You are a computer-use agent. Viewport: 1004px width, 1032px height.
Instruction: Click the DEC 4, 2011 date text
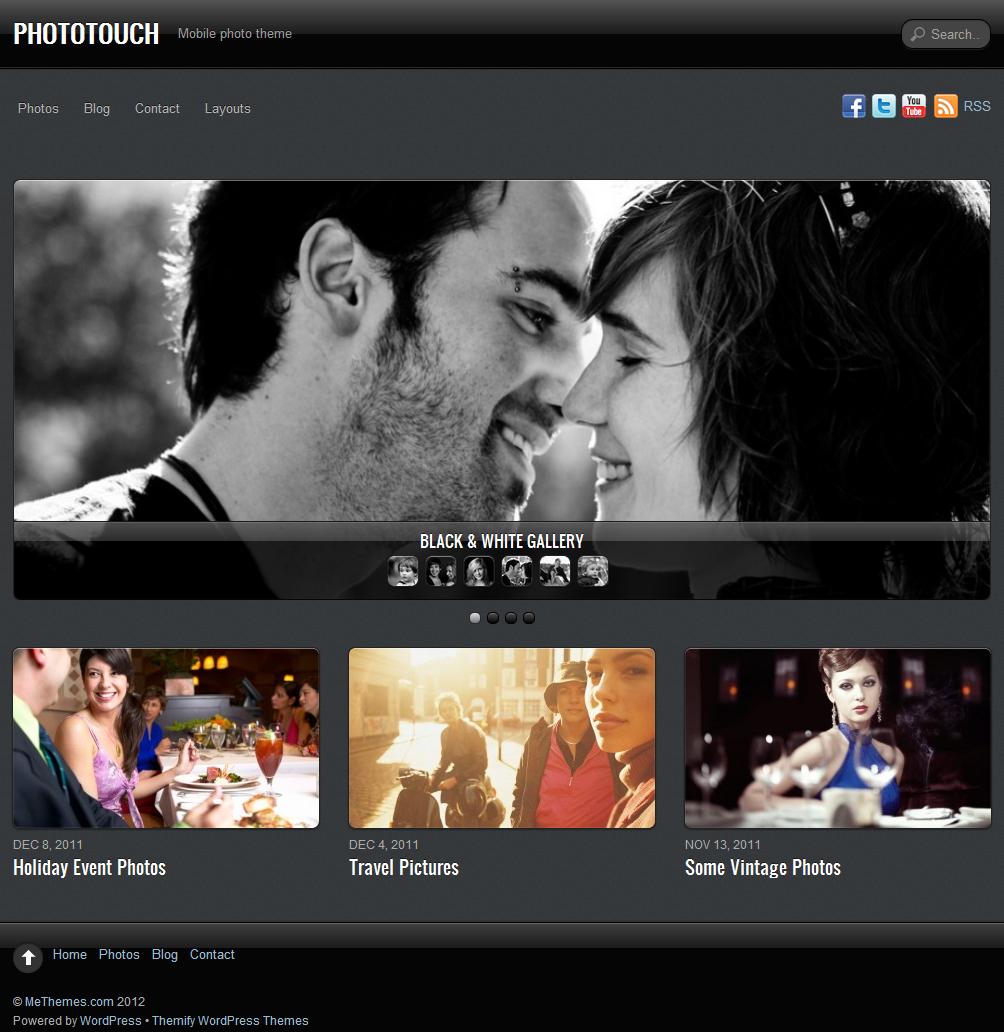(384, 844)
